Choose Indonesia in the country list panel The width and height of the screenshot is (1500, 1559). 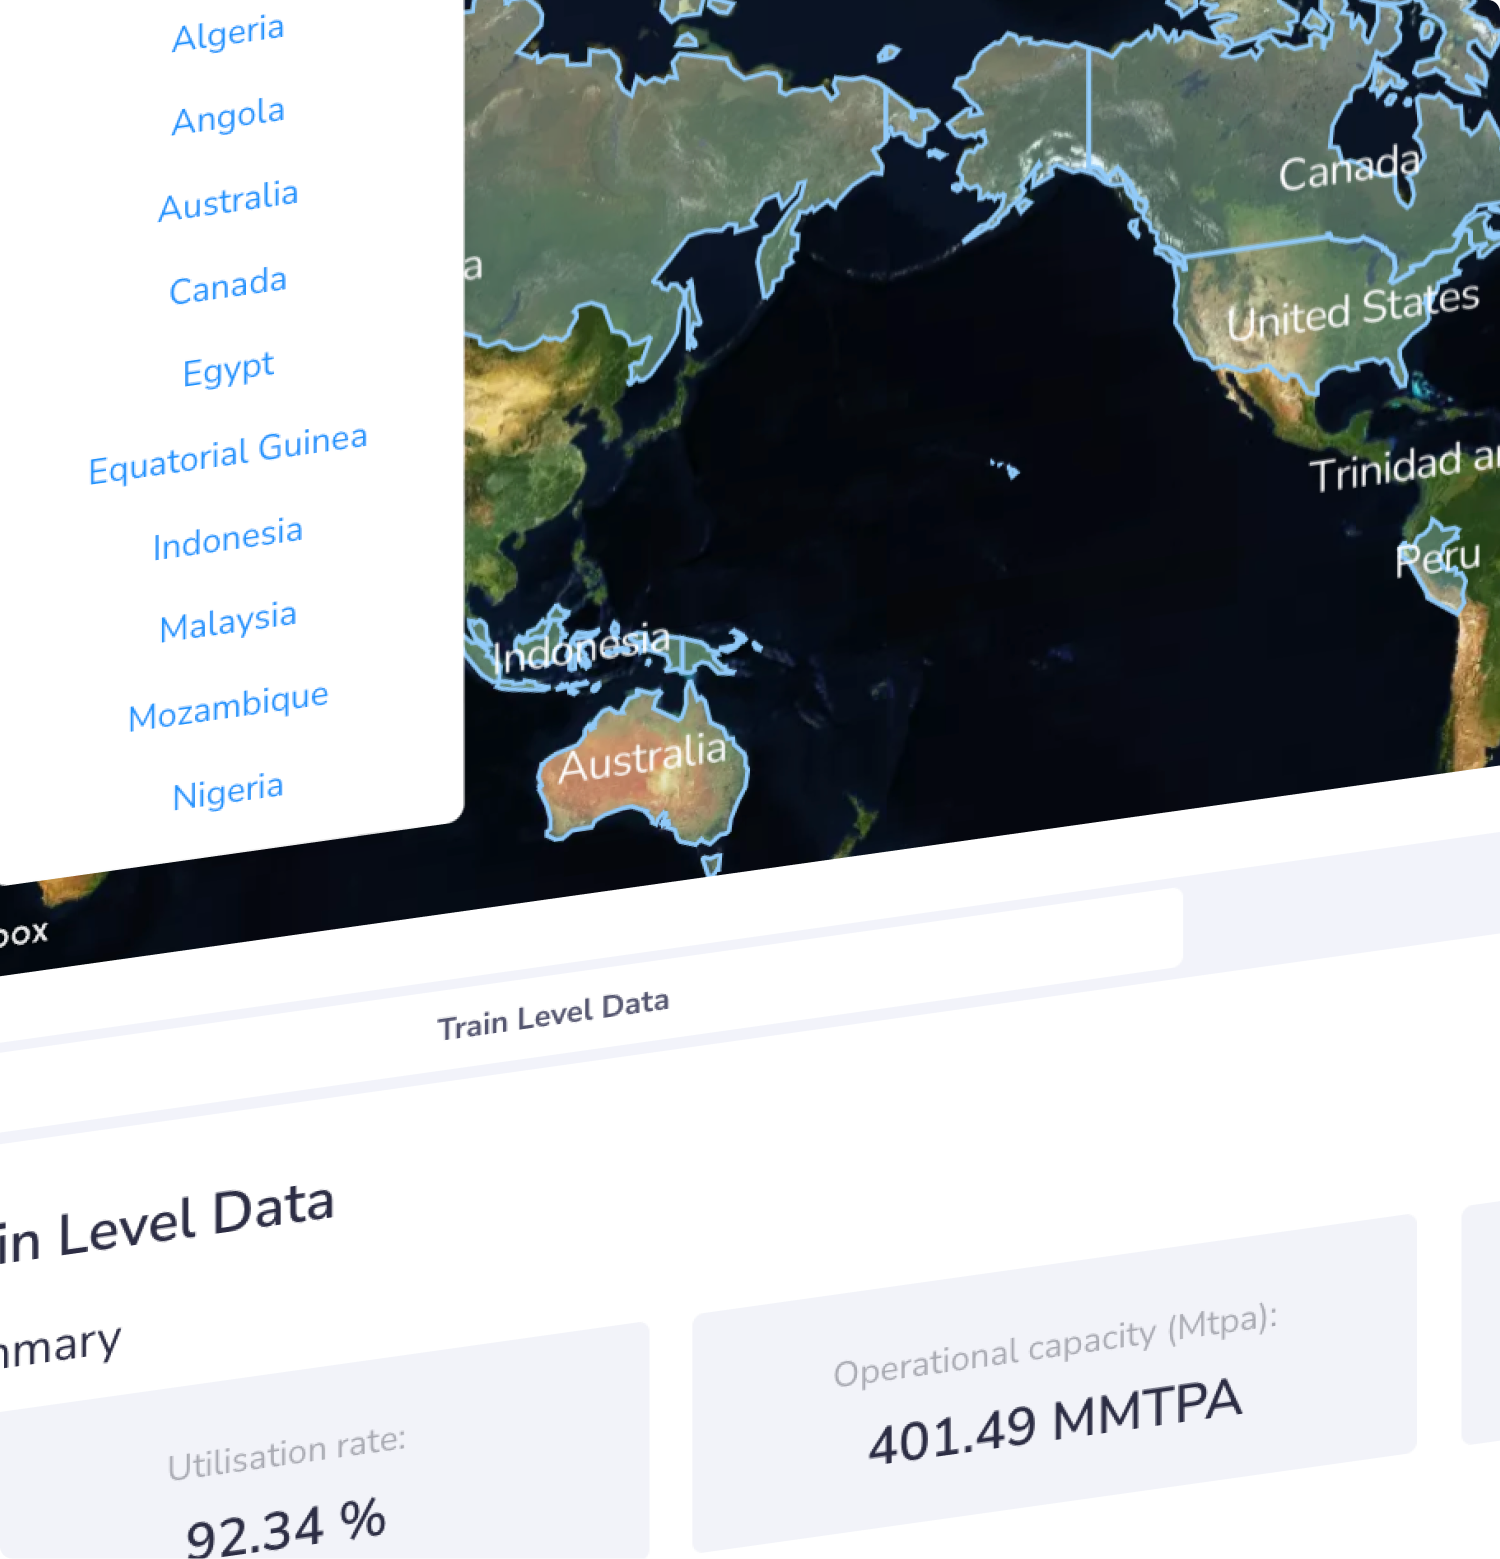tap(228, 539)
